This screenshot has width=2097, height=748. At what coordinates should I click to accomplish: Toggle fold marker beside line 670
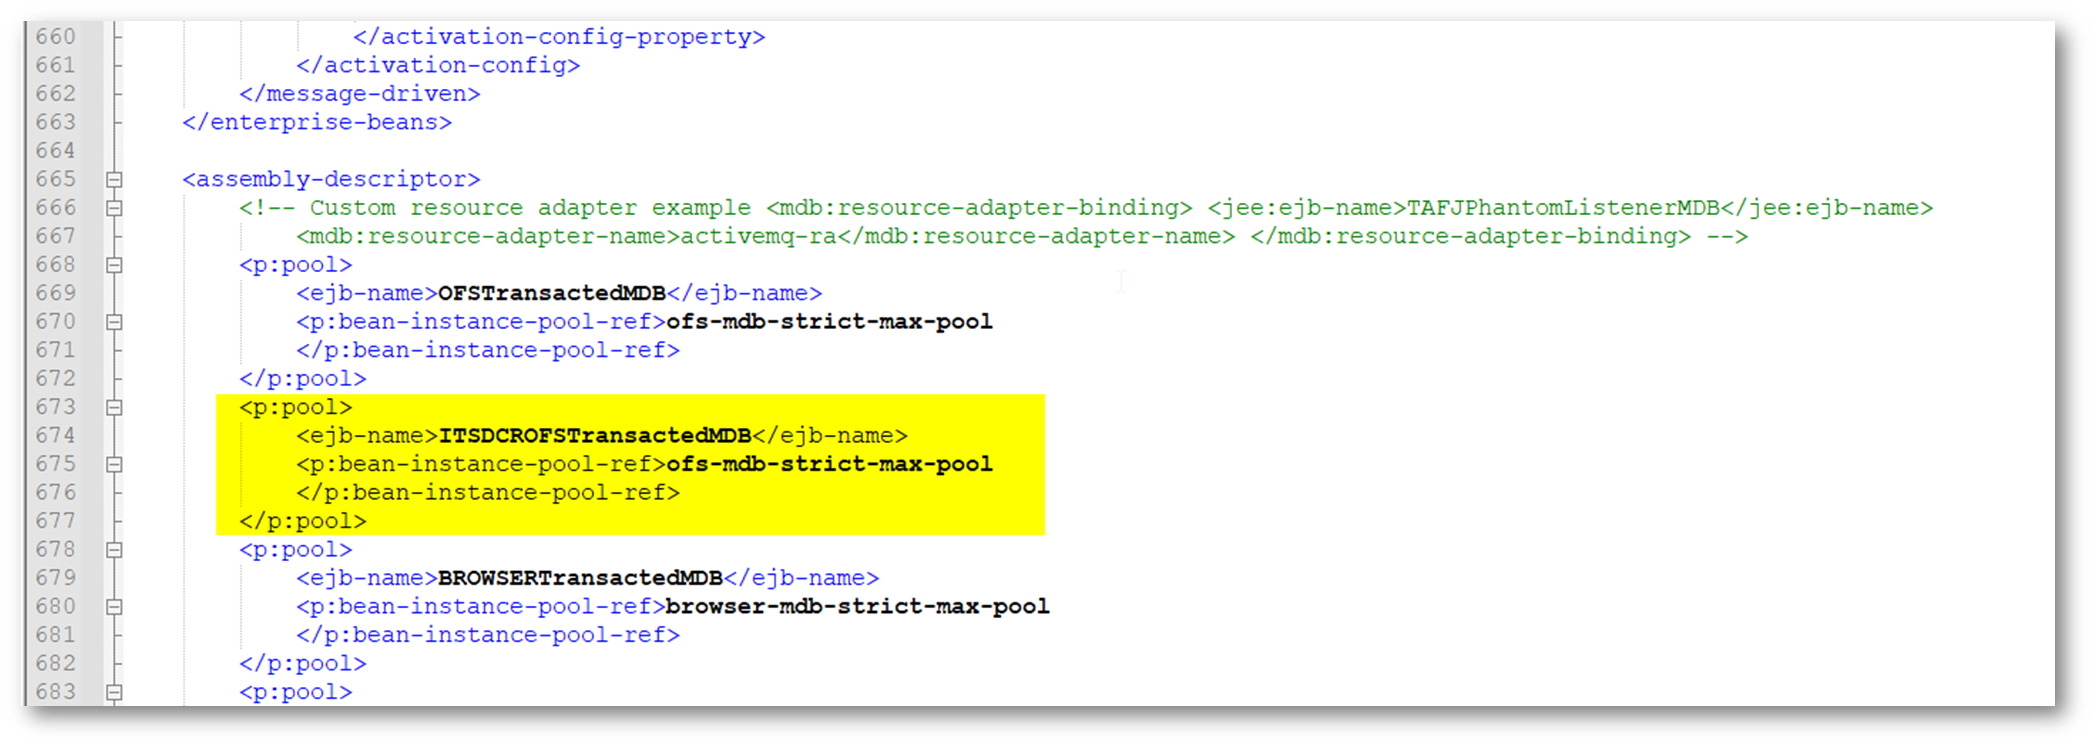114,322
